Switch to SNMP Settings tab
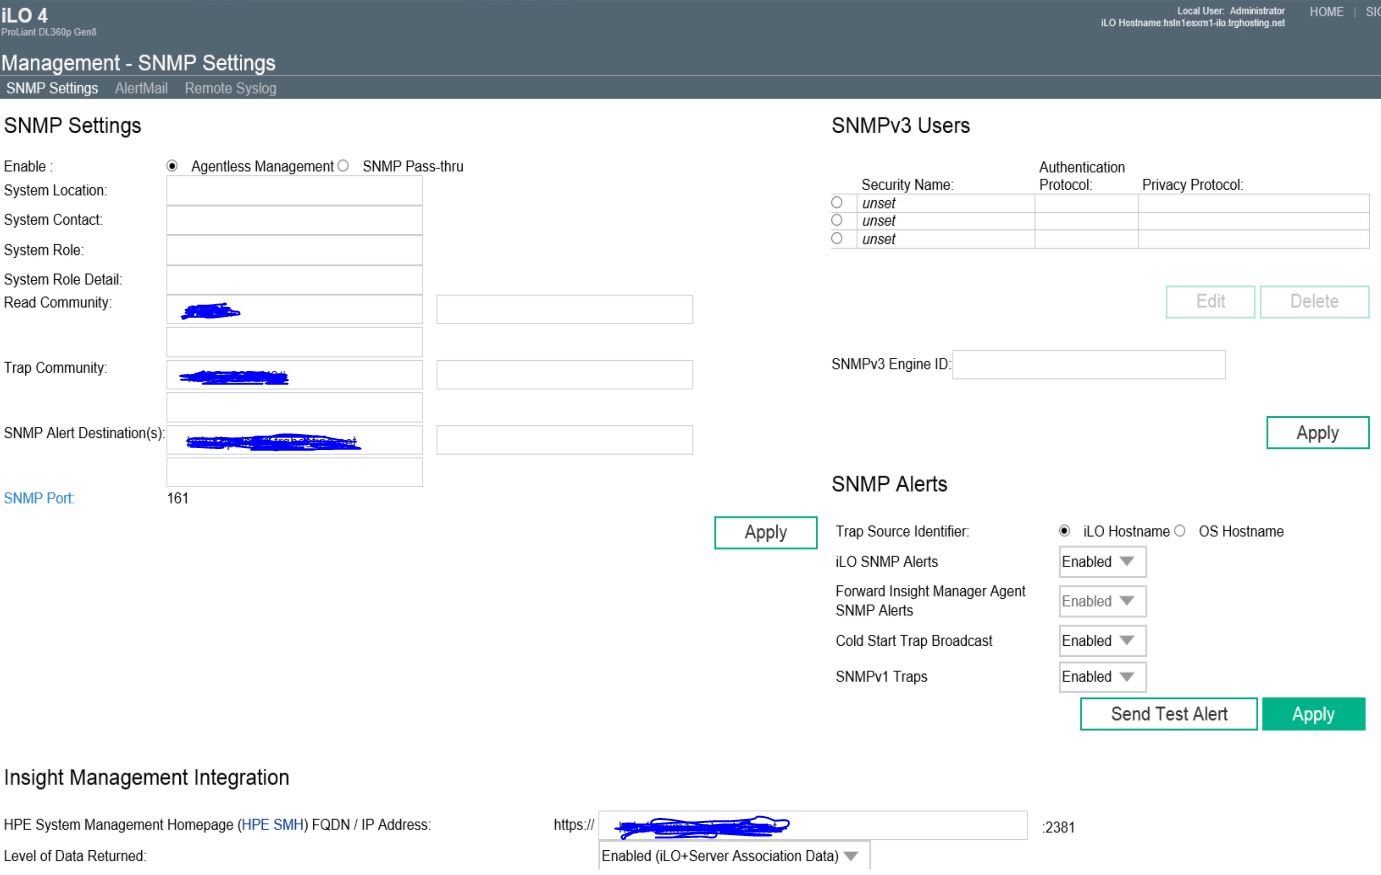Image resolution: width=1381 pixels, height=875 pixels. 52,88
